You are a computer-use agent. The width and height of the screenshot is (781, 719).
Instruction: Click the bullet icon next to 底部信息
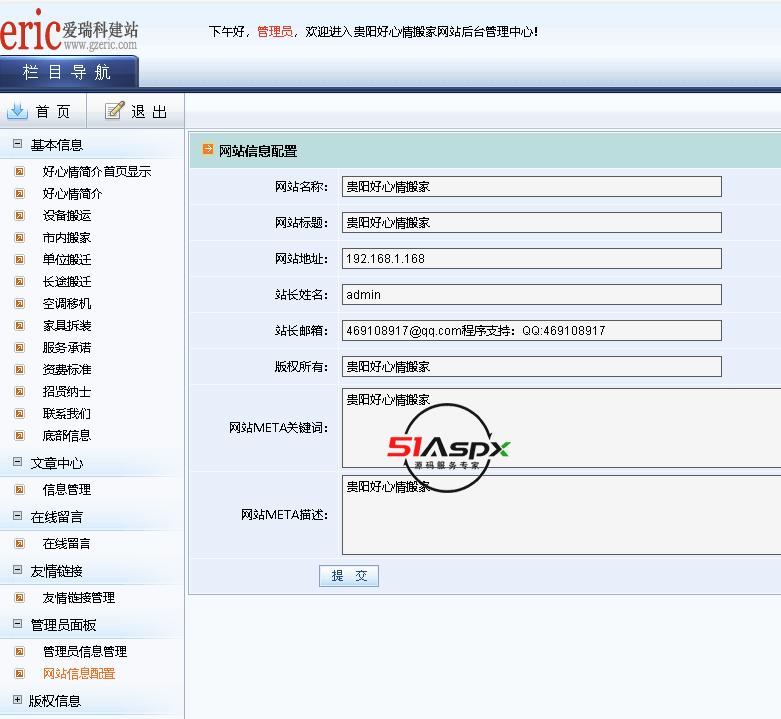coord(19,436)
